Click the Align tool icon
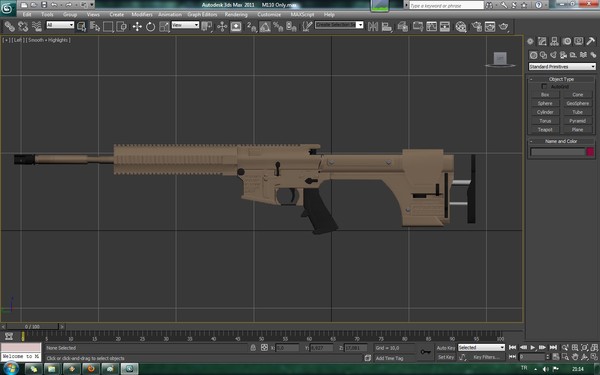The width and height of the screenshot is (600, 375). [x=387, y=26]
